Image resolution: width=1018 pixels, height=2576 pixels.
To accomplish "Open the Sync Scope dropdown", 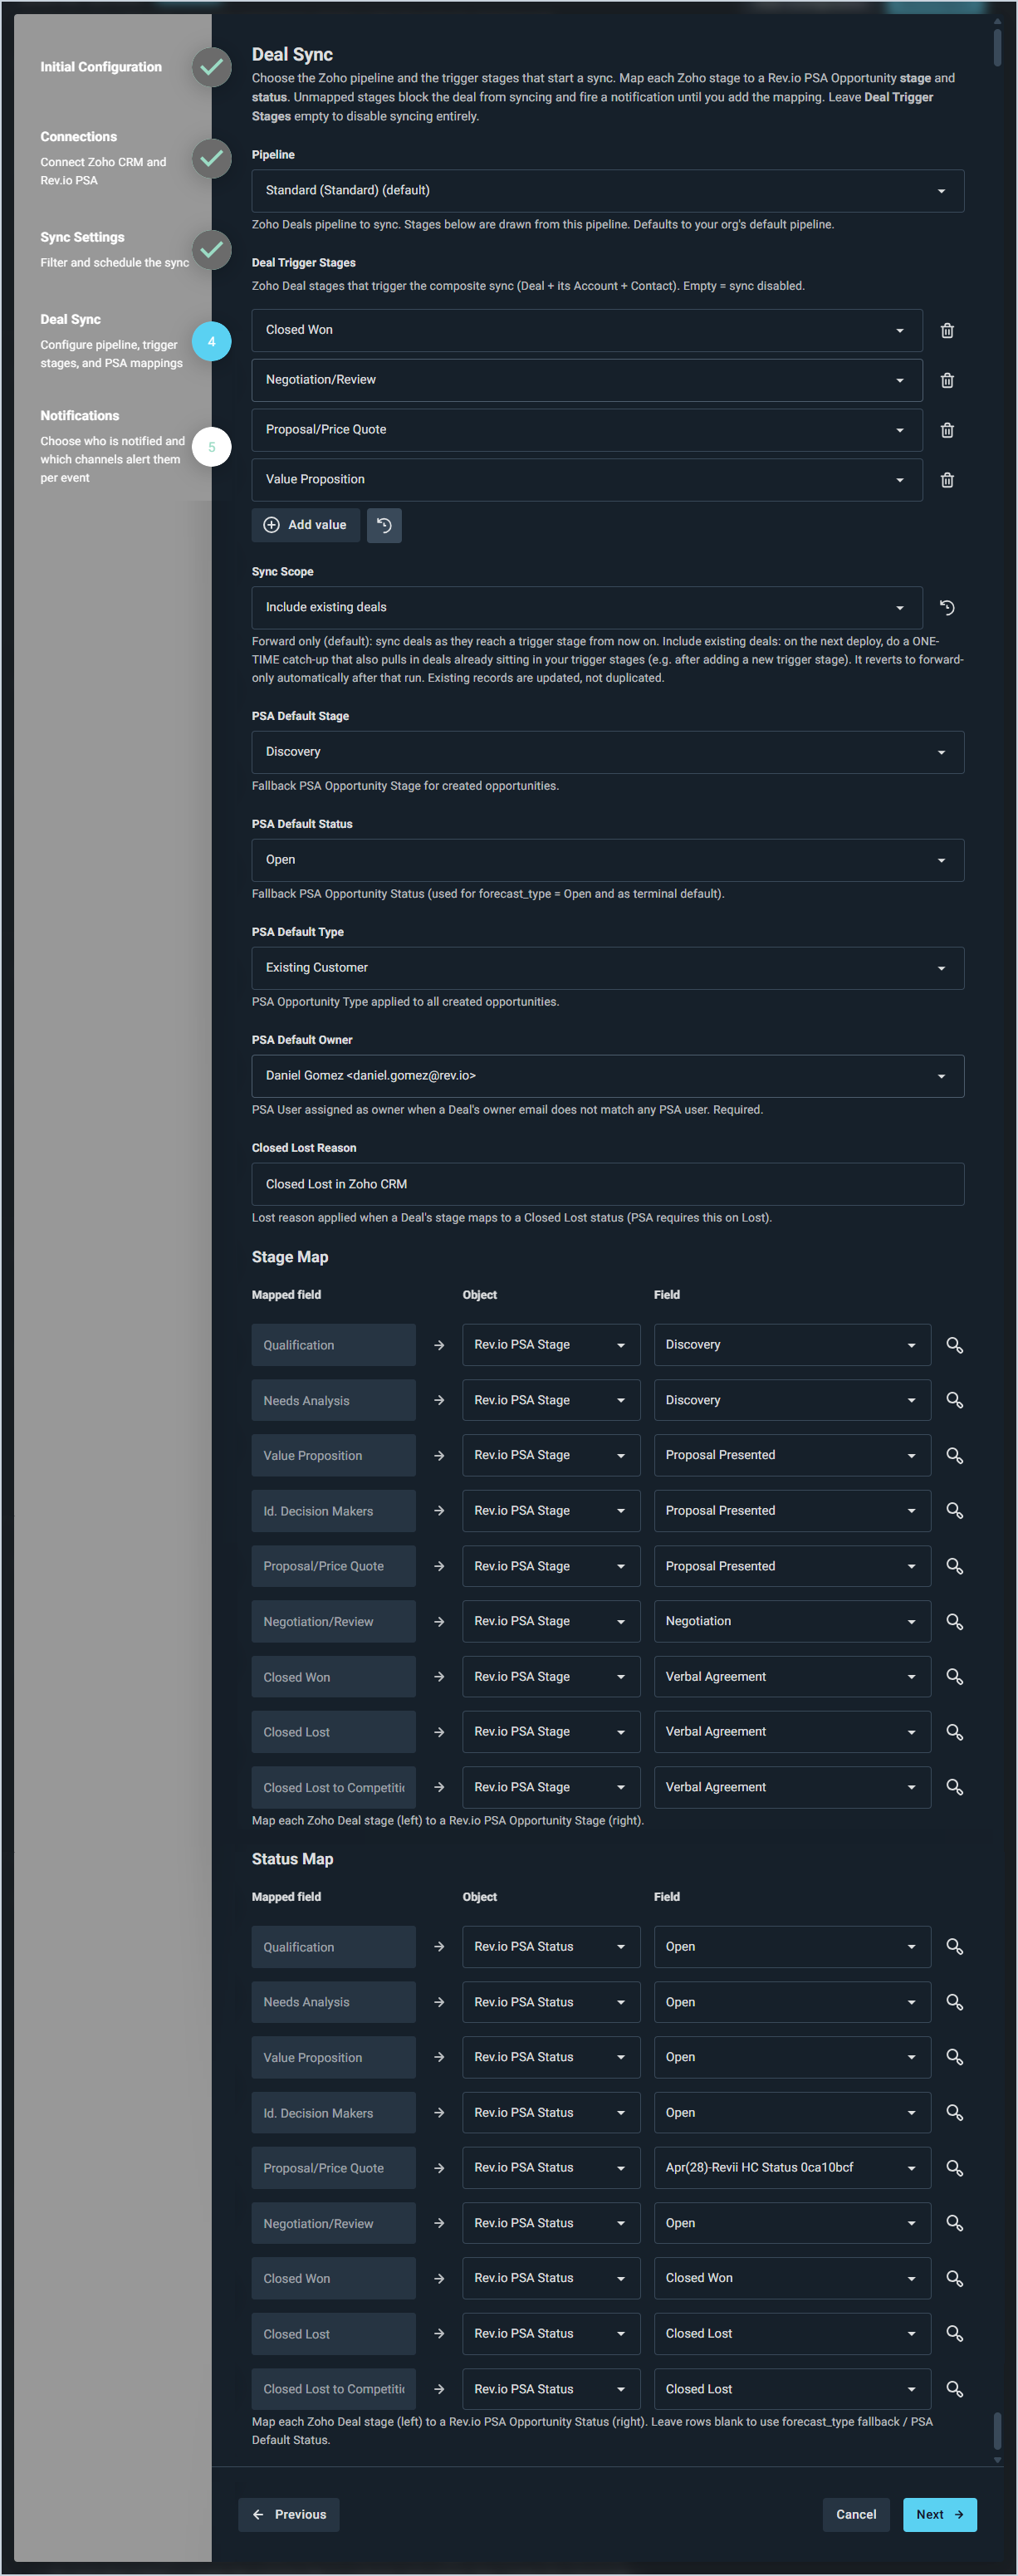I will (587, 607).
